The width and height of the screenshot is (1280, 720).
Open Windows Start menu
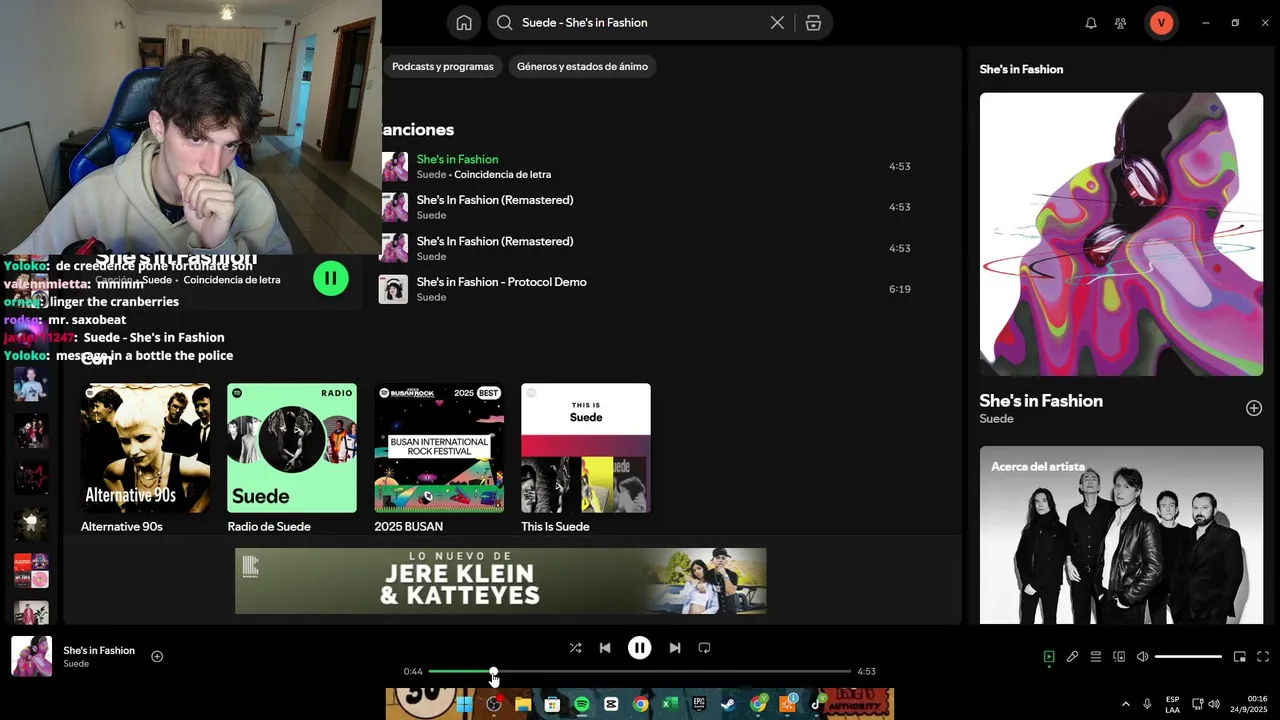pos(464,704)
